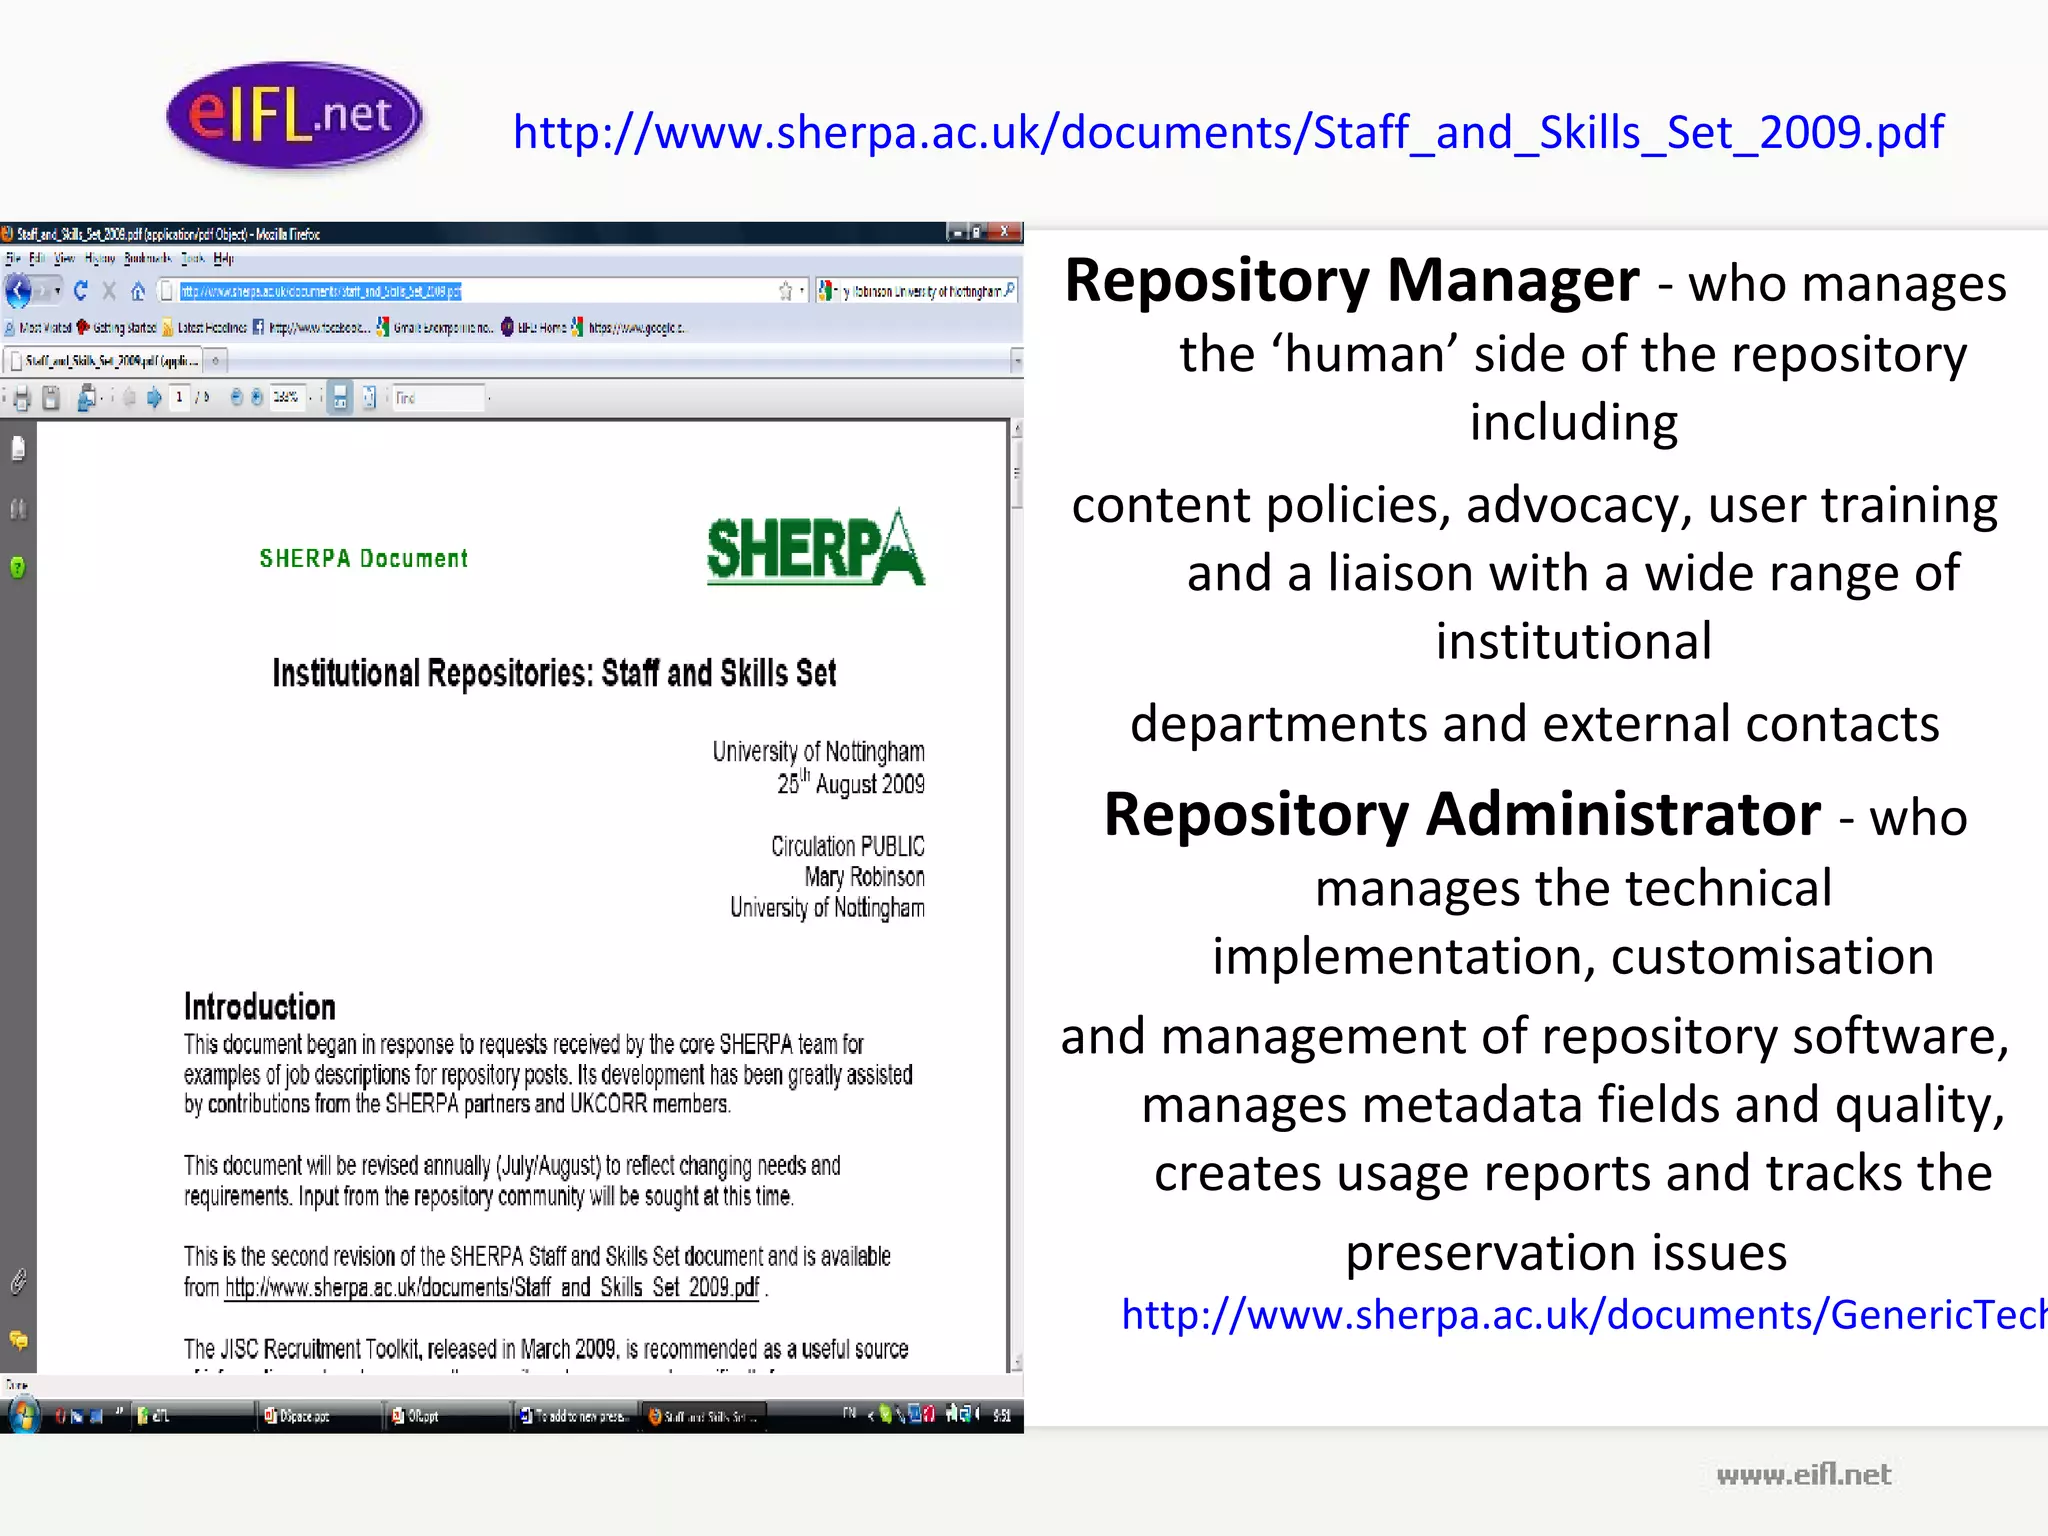Image resolution: width=2048 pixels, height=1536 pixels.
Task: Open the GenericTech sherpa link at slide bottom
Action: point(1584,1314)
